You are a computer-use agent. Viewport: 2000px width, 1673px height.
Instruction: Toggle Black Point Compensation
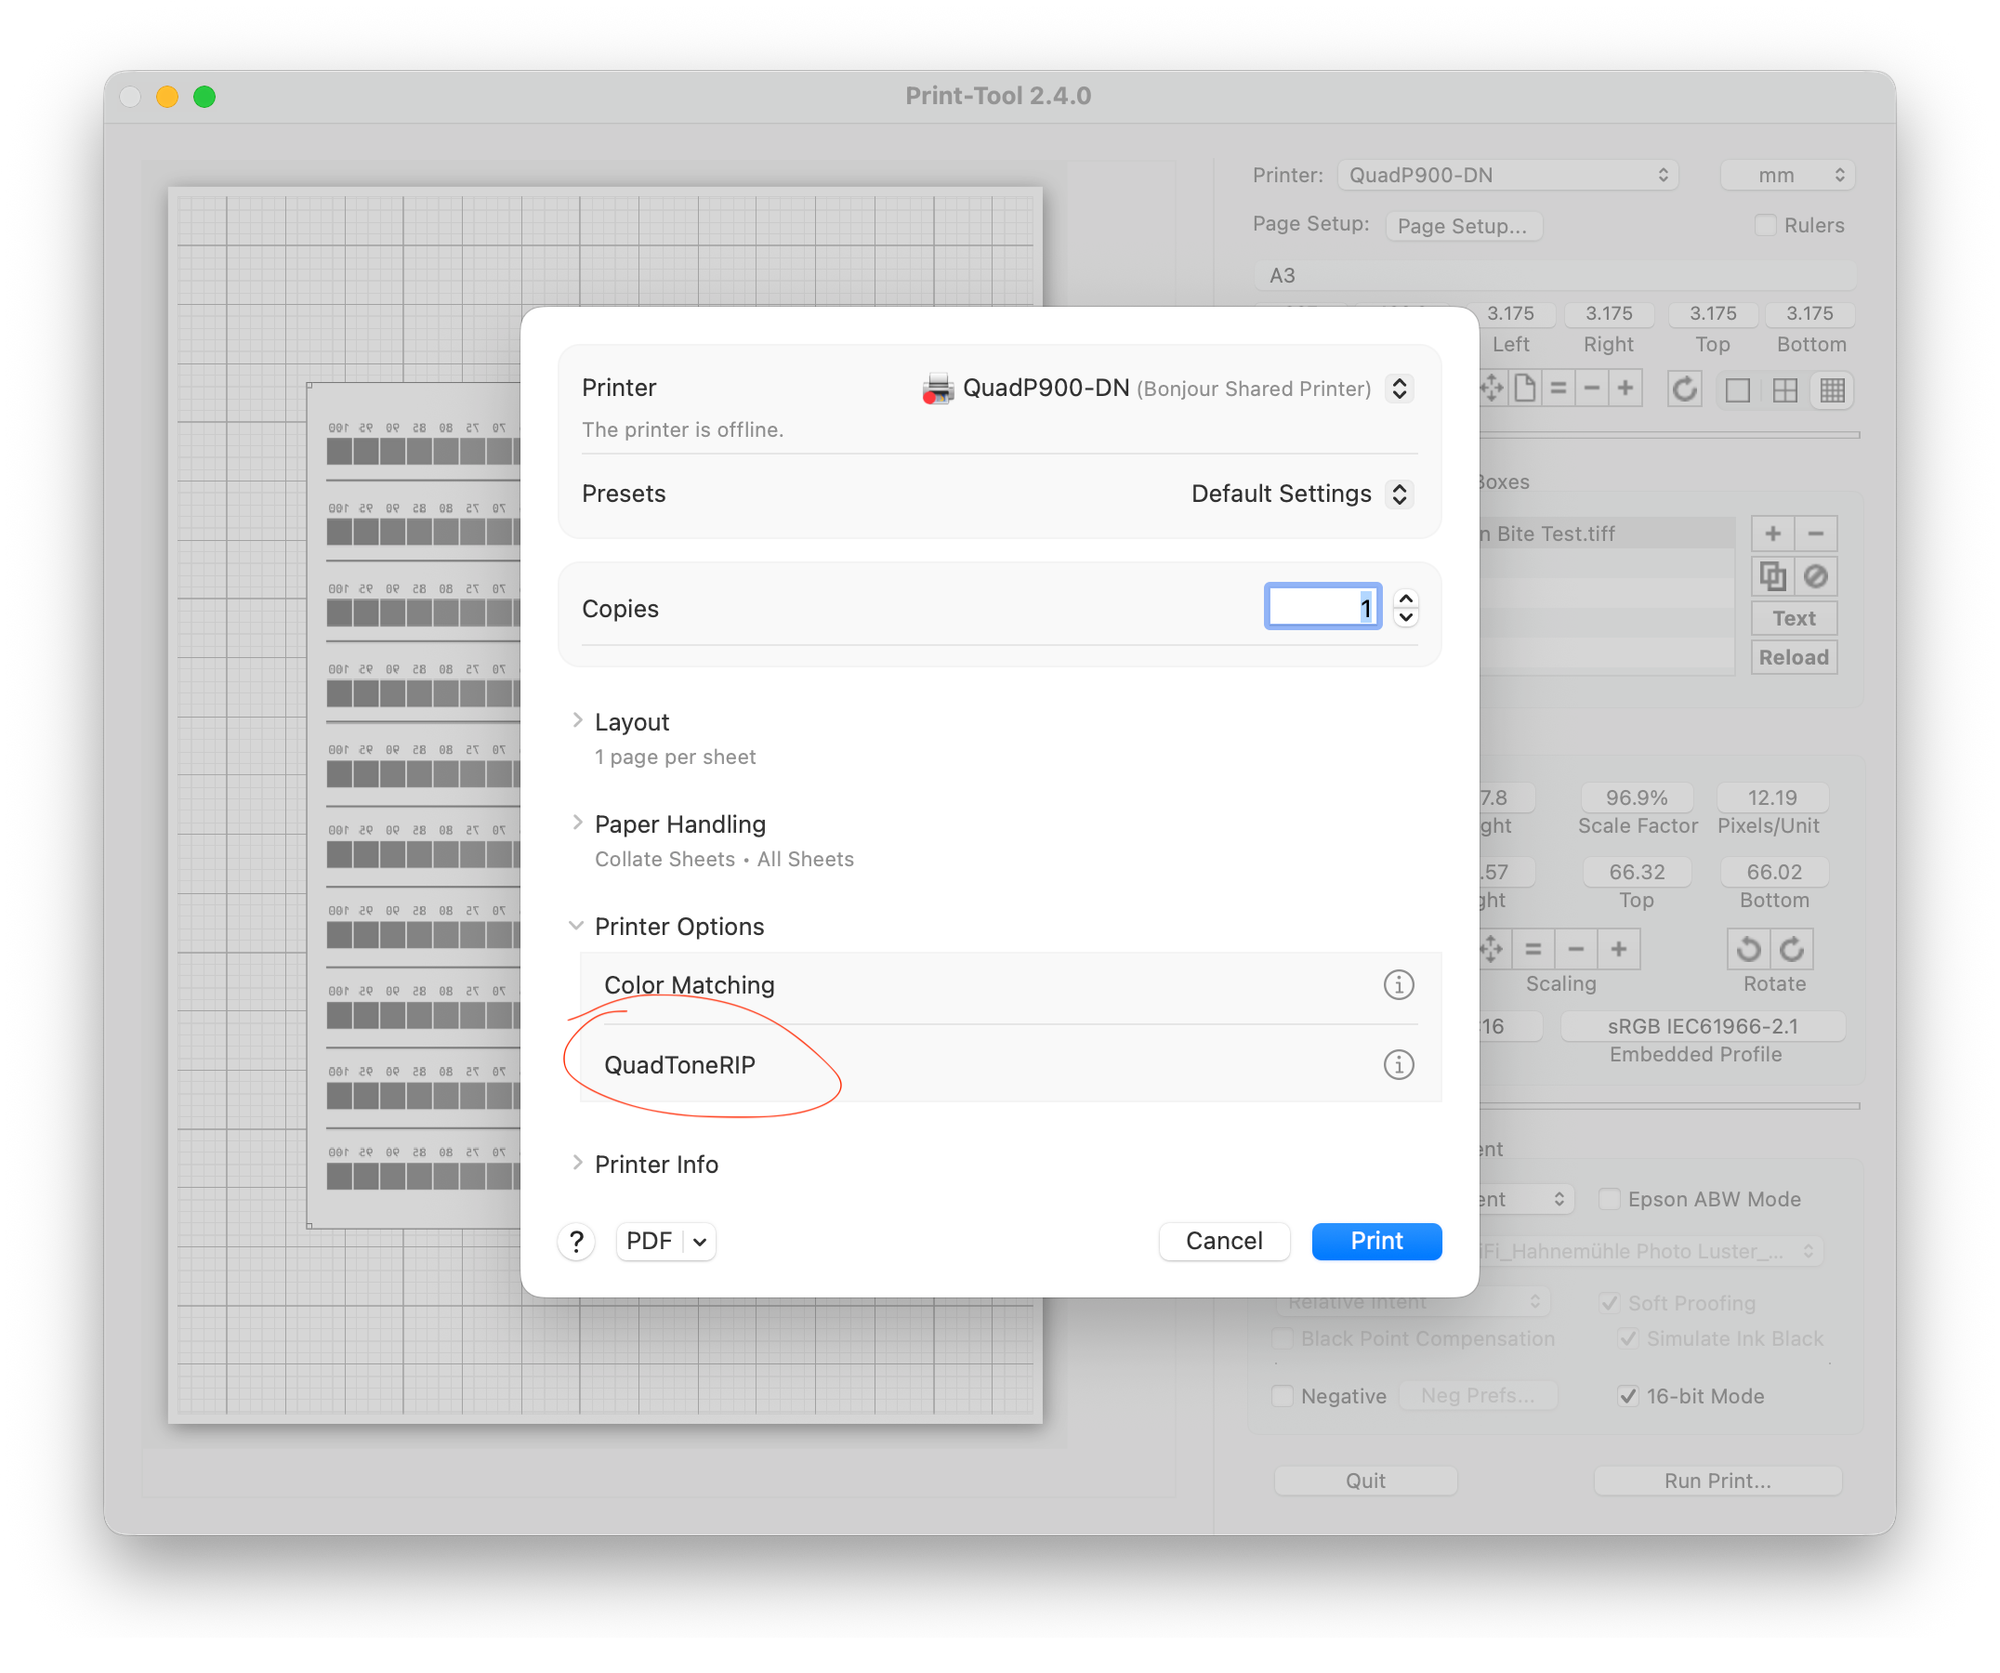point(1282,1339)
